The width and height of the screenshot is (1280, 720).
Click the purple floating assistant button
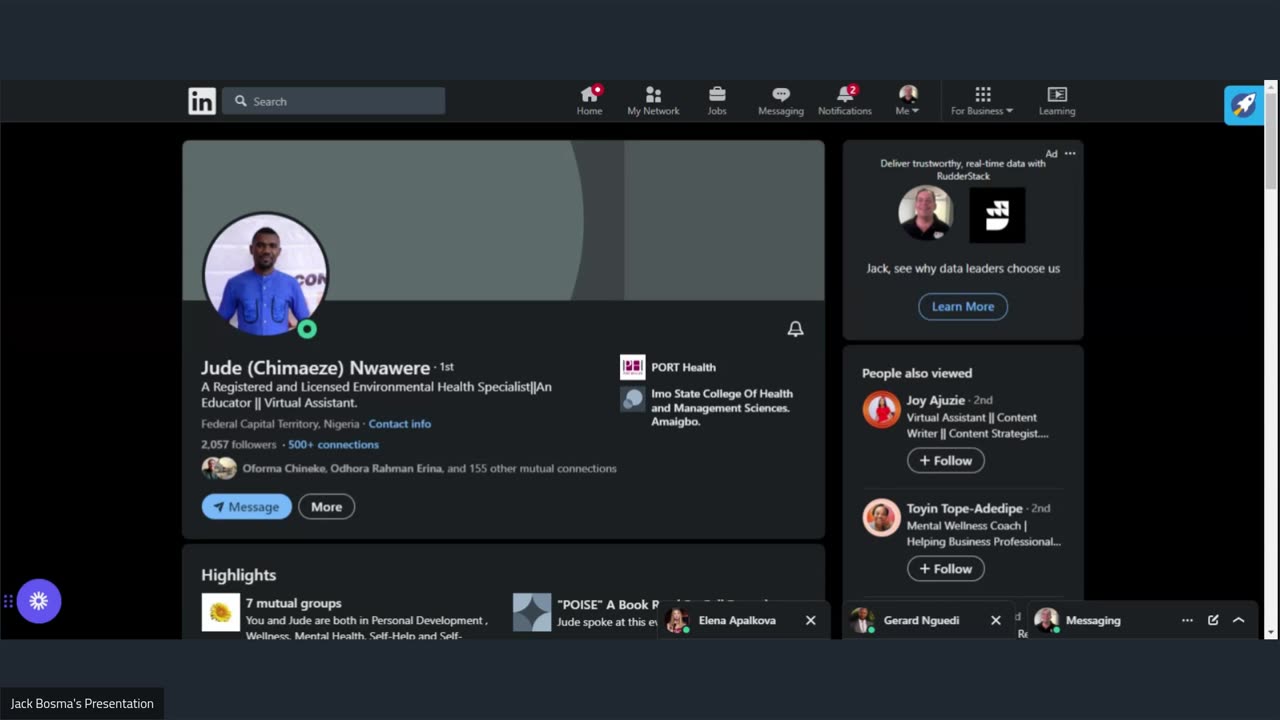pyautogui.click(x=39, y=601)
